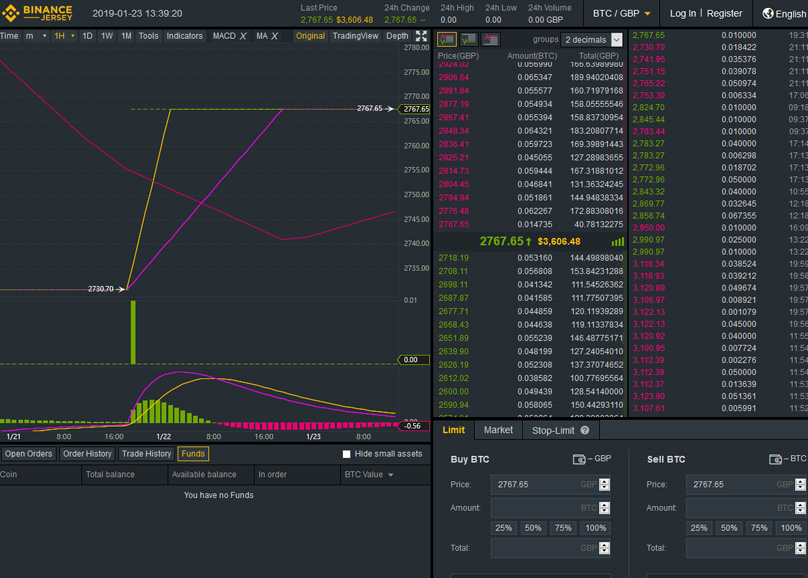The image size is (808, 578).
Task: Switch to Market order tab
Action: point(498,430)
